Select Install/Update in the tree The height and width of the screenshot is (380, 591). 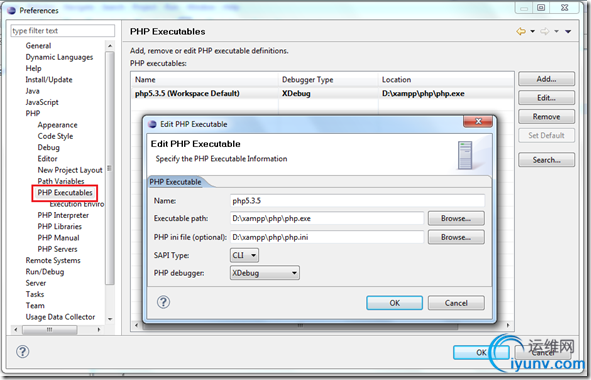[x=49, y=80]
